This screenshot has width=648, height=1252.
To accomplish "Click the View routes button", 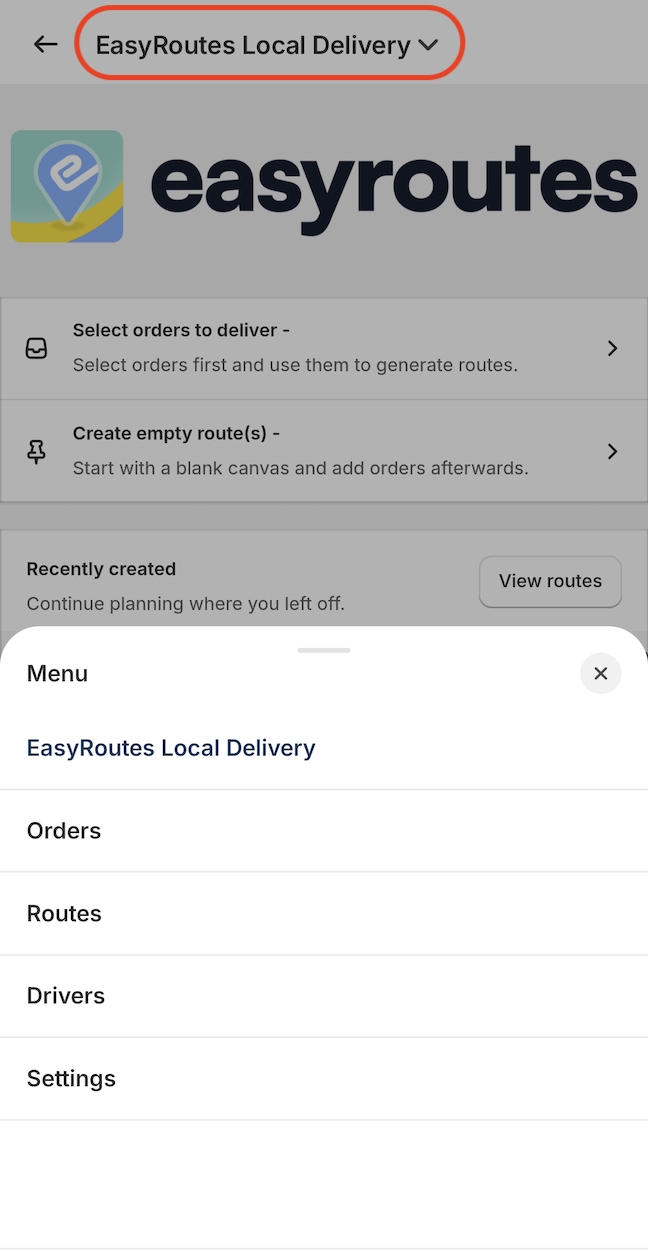I will coord(550,581).
